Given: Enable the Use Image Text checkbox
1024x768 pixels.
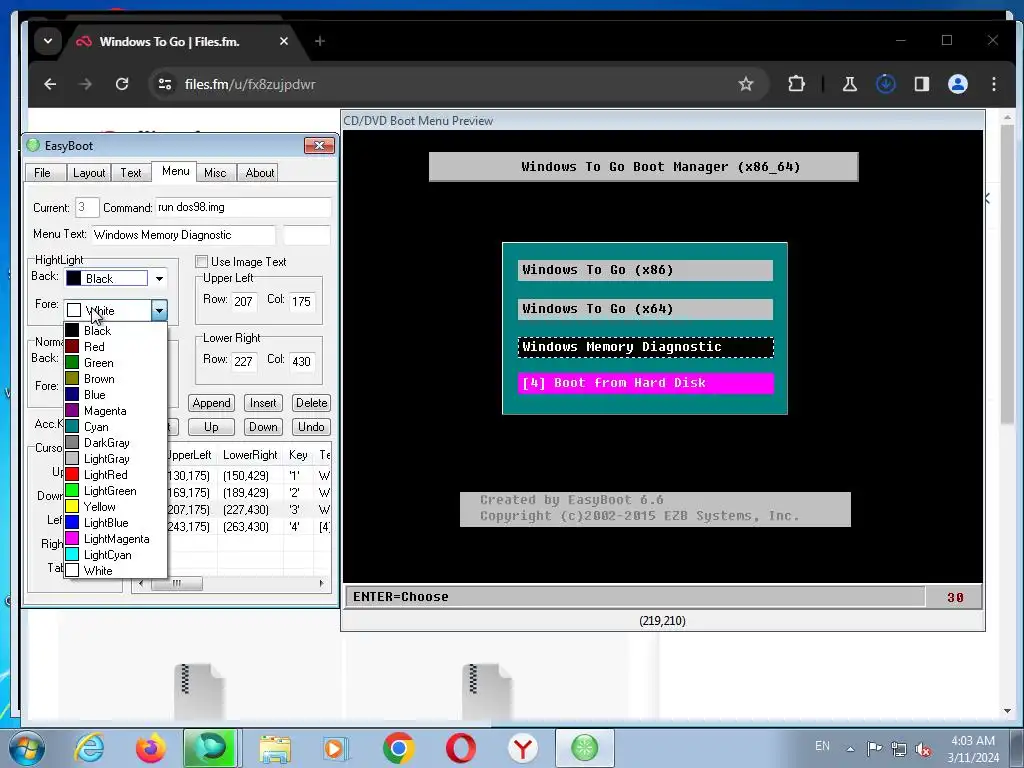Looking at the screenshot, I should tap(202, 261).
